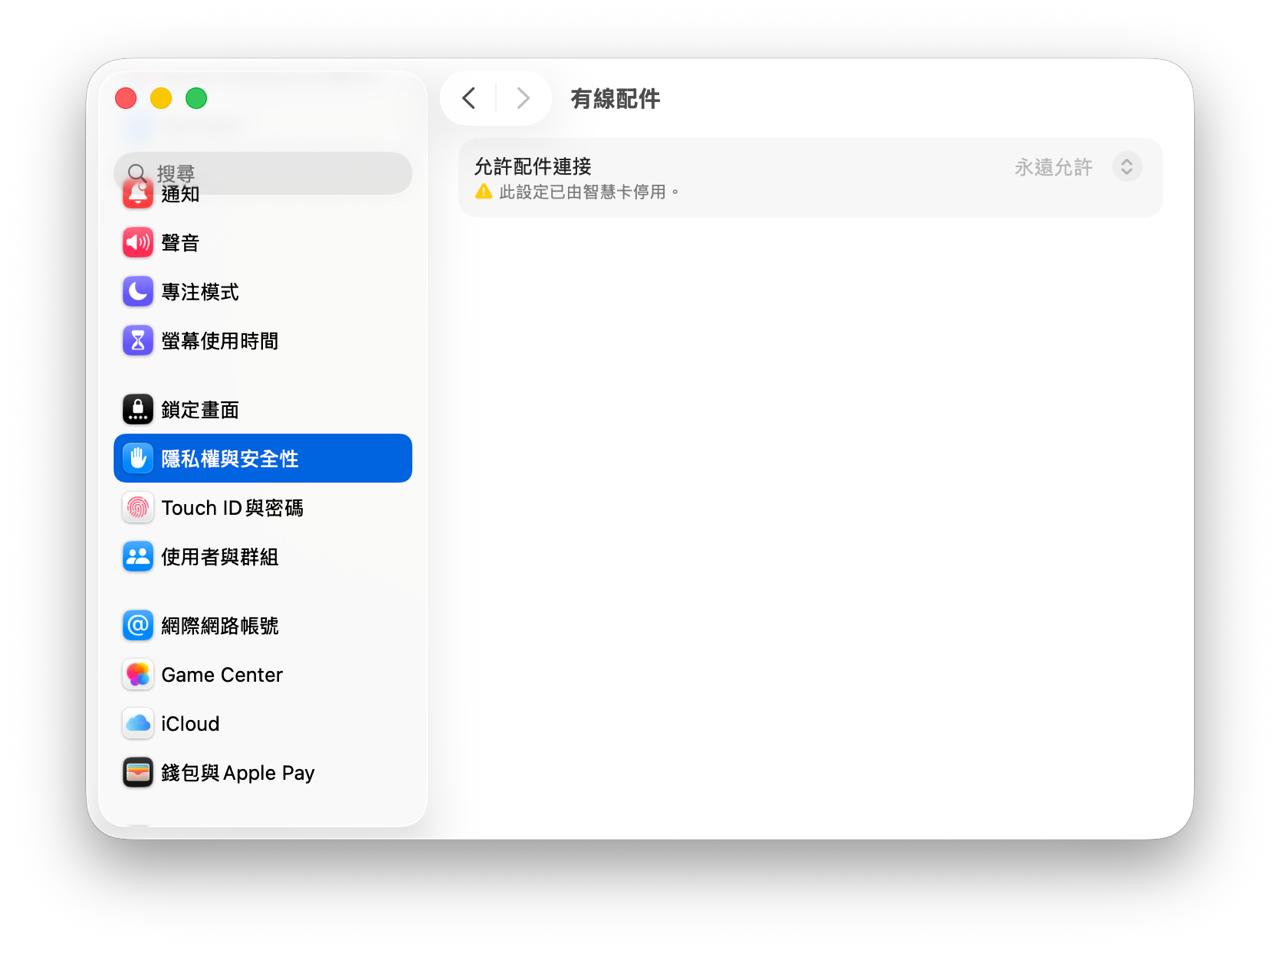Open Game Center settings
Screen dimensions: 1280x953
click(x=263, y=674)
